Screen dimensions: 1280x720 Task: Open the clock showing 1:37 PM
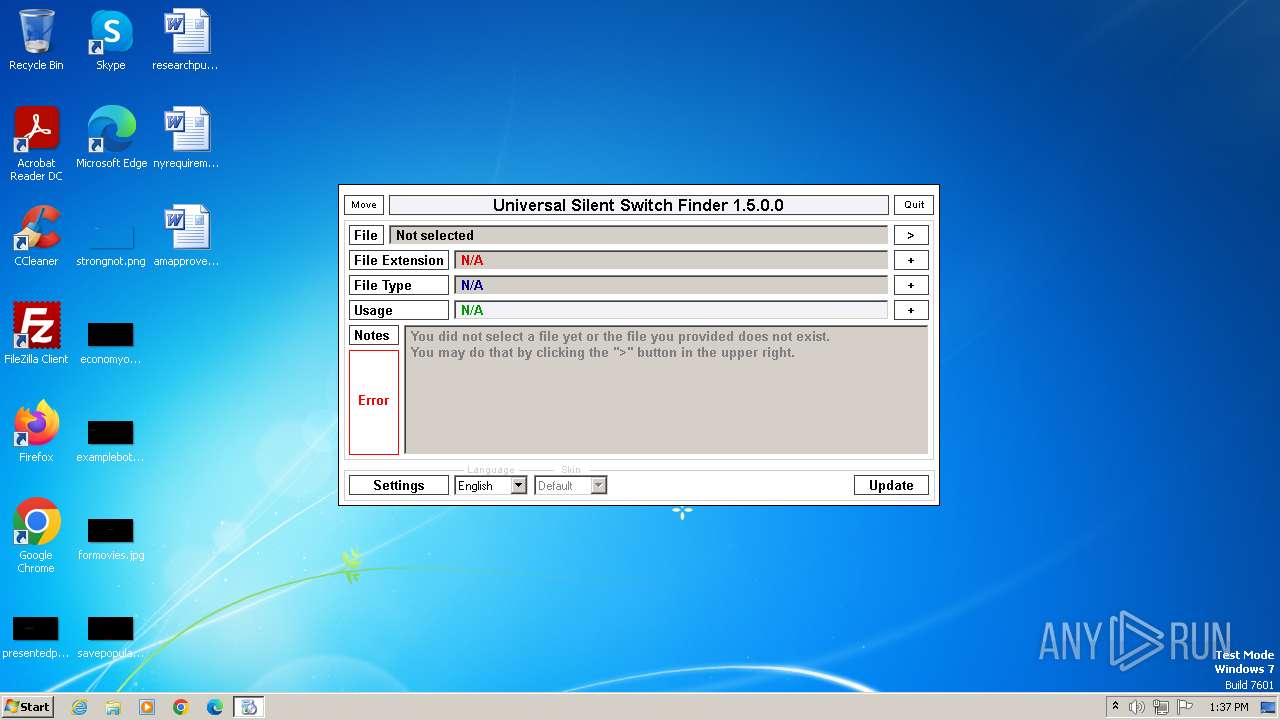click(1229, 707)
